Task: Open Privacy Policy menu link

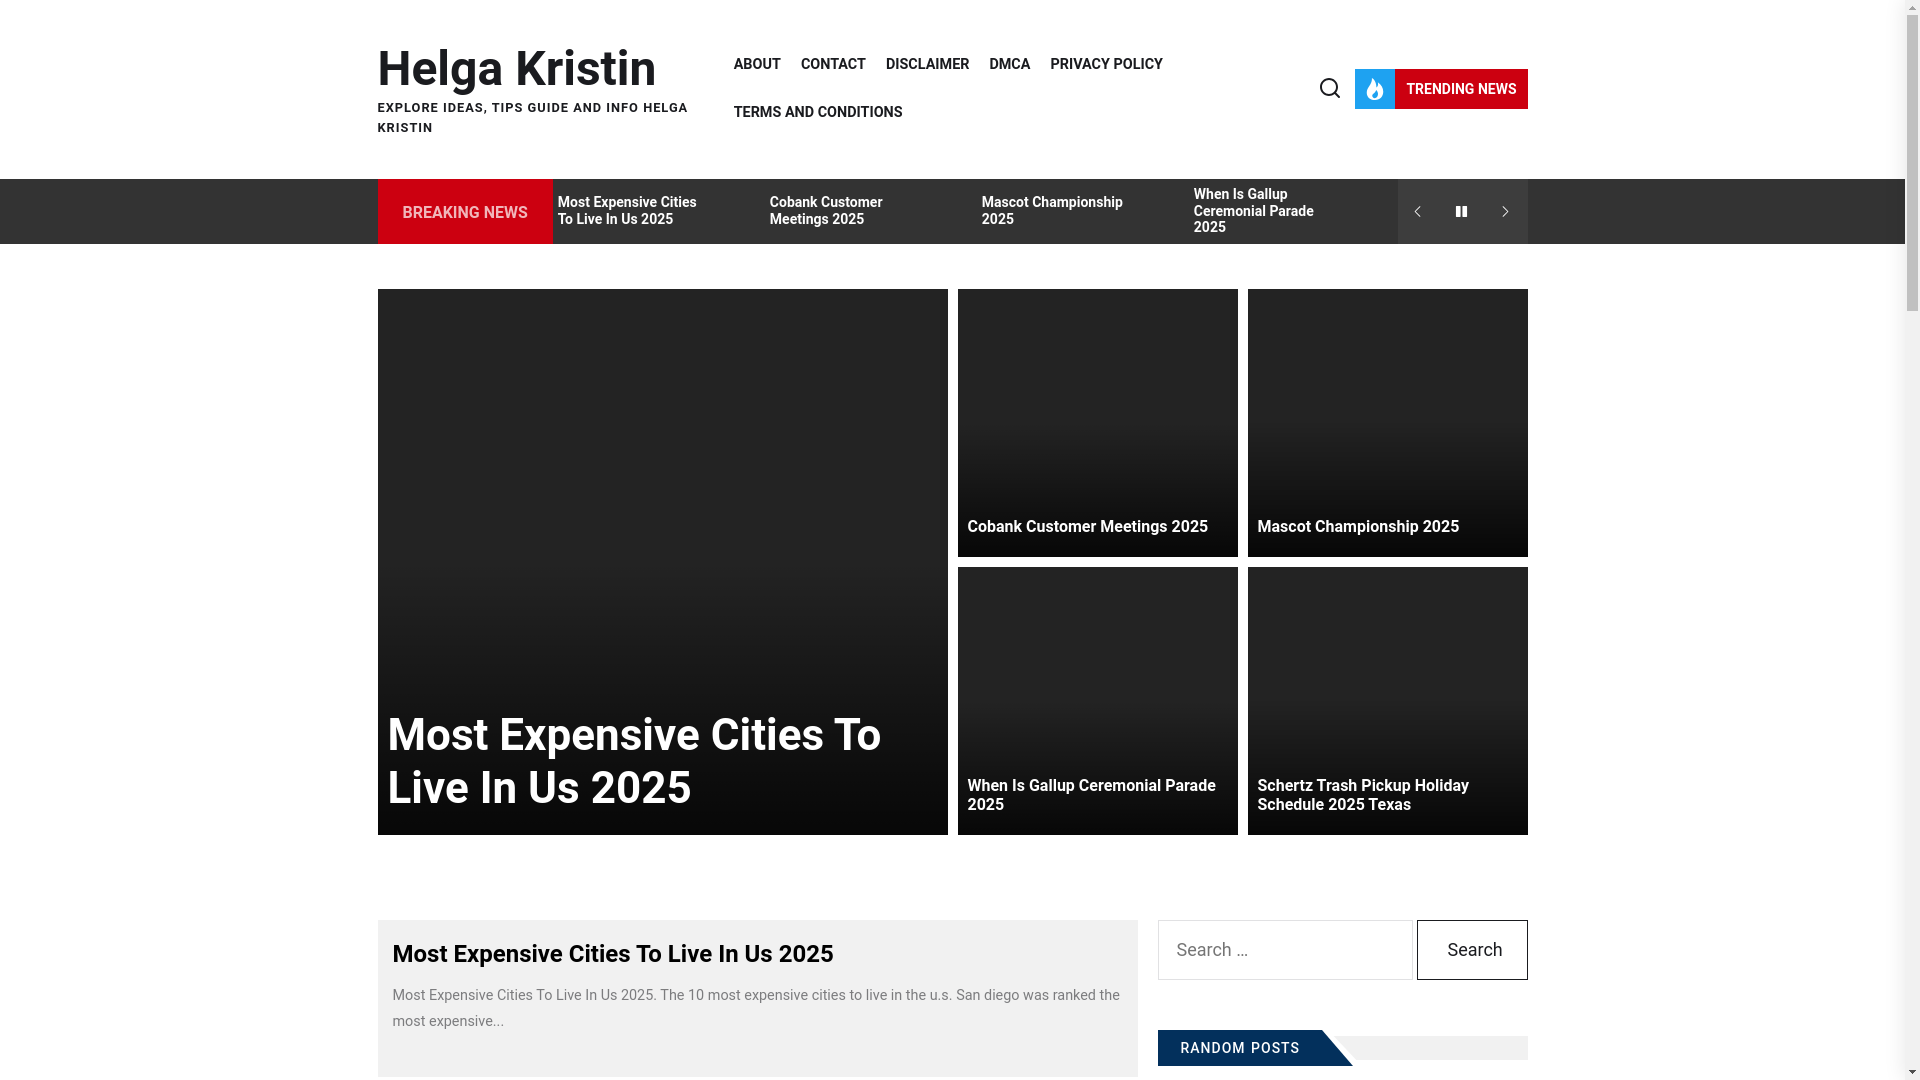Action: tap(1105, 64)
